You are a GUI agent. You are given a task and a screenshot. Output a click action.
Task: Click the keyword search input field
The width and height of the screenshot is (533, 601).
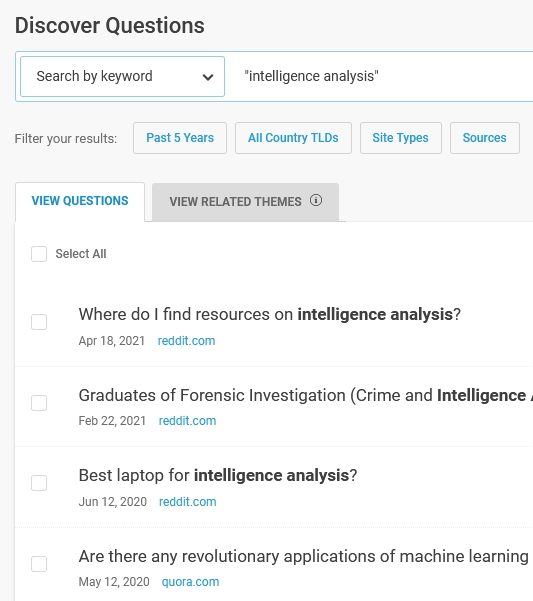point(387,76)
